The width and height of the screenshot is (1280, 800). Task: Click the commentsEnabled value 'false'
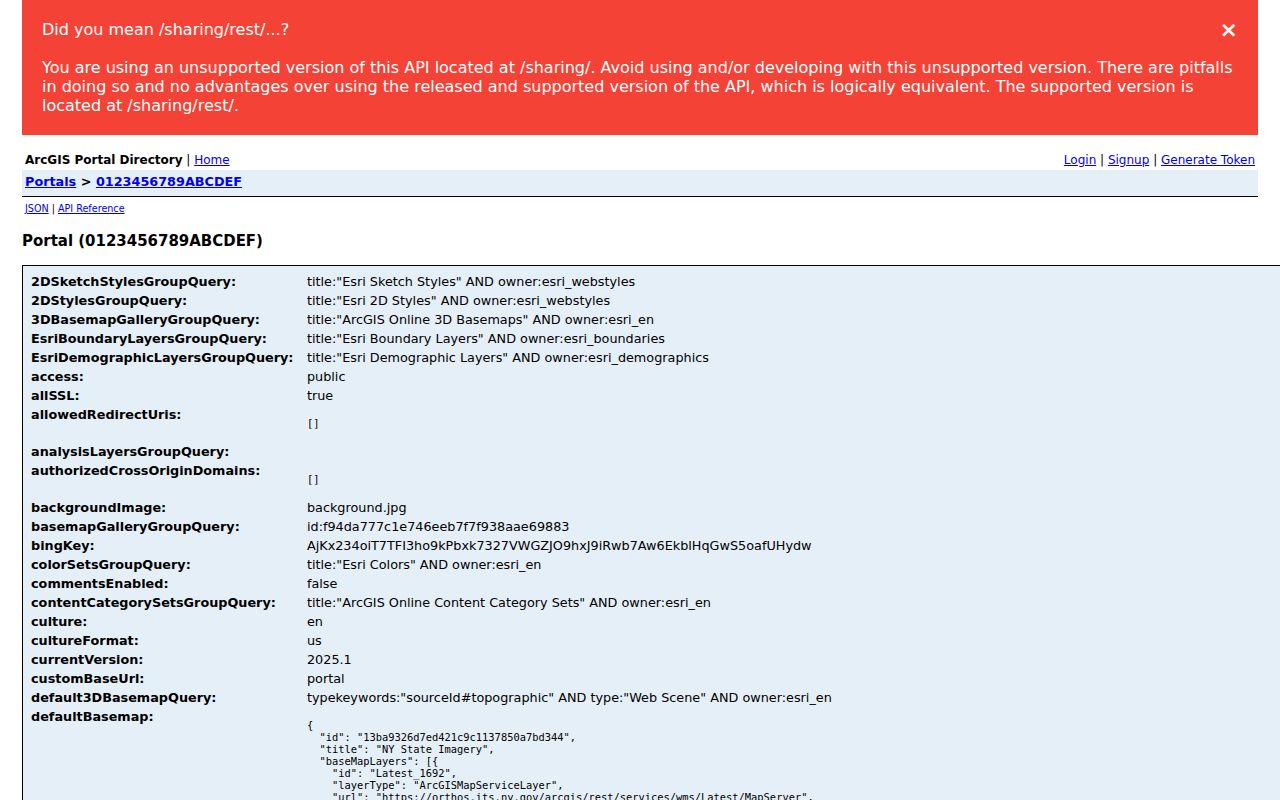tap(322, 584)
